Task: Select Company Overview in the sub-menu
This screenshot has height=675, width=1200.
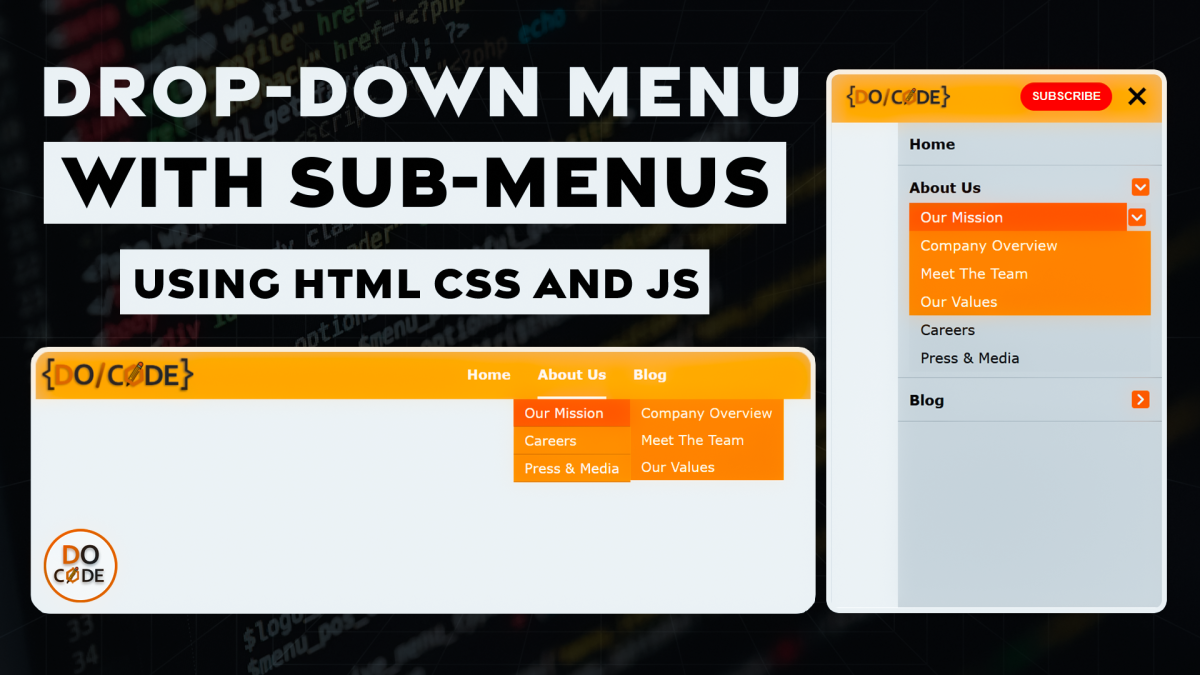Action: (x=706, y=413)
